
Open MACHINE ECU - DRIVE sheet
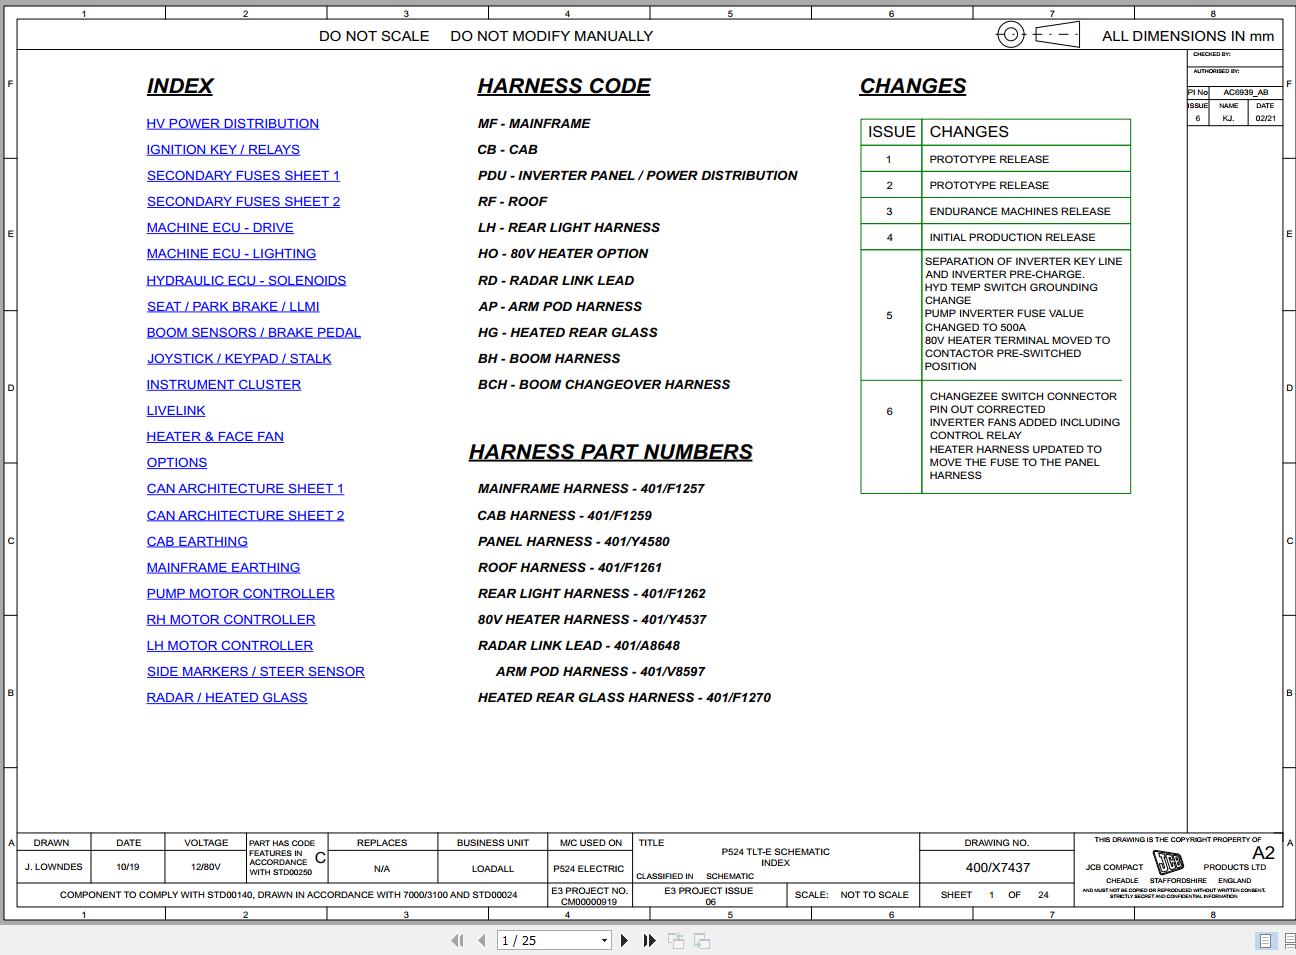220,227
